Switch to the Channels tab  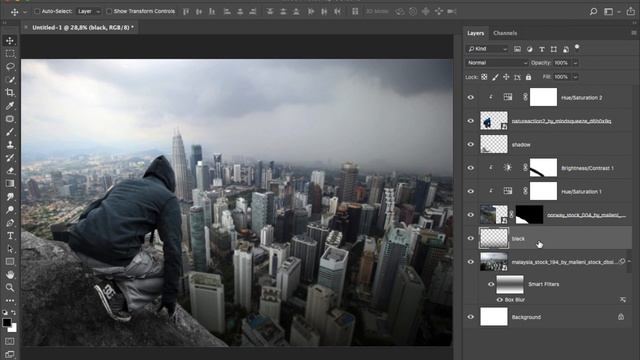(x=505, y=33)
